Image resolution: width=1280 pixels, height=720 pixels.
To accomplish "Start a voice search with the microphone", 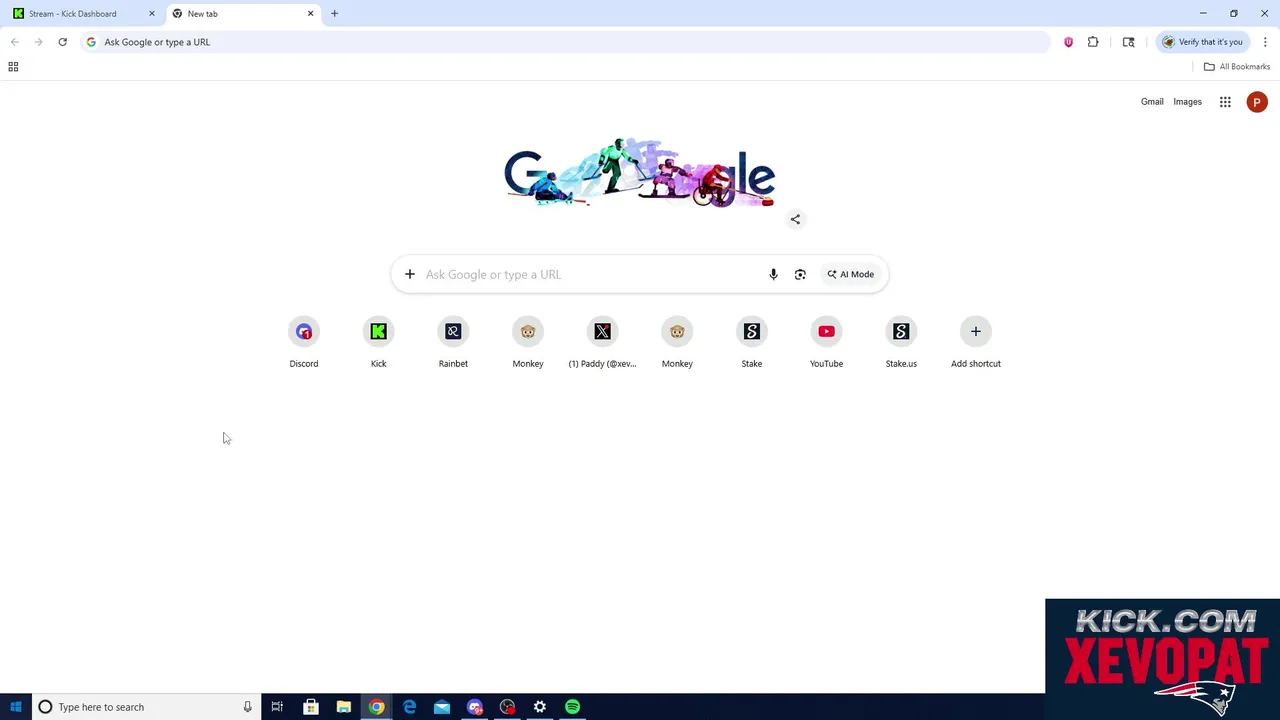I will (x=773, y=274).
